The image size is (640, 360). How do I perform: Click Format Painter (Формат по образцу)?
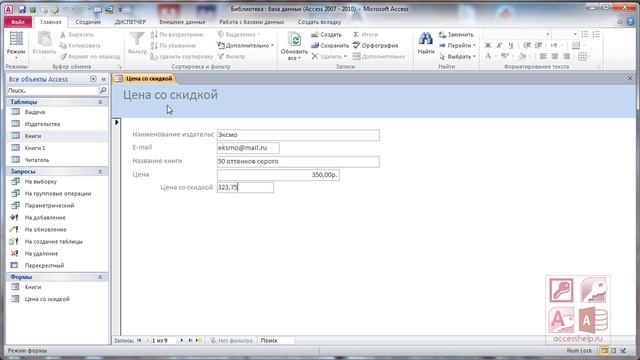[x=90, y=56]
